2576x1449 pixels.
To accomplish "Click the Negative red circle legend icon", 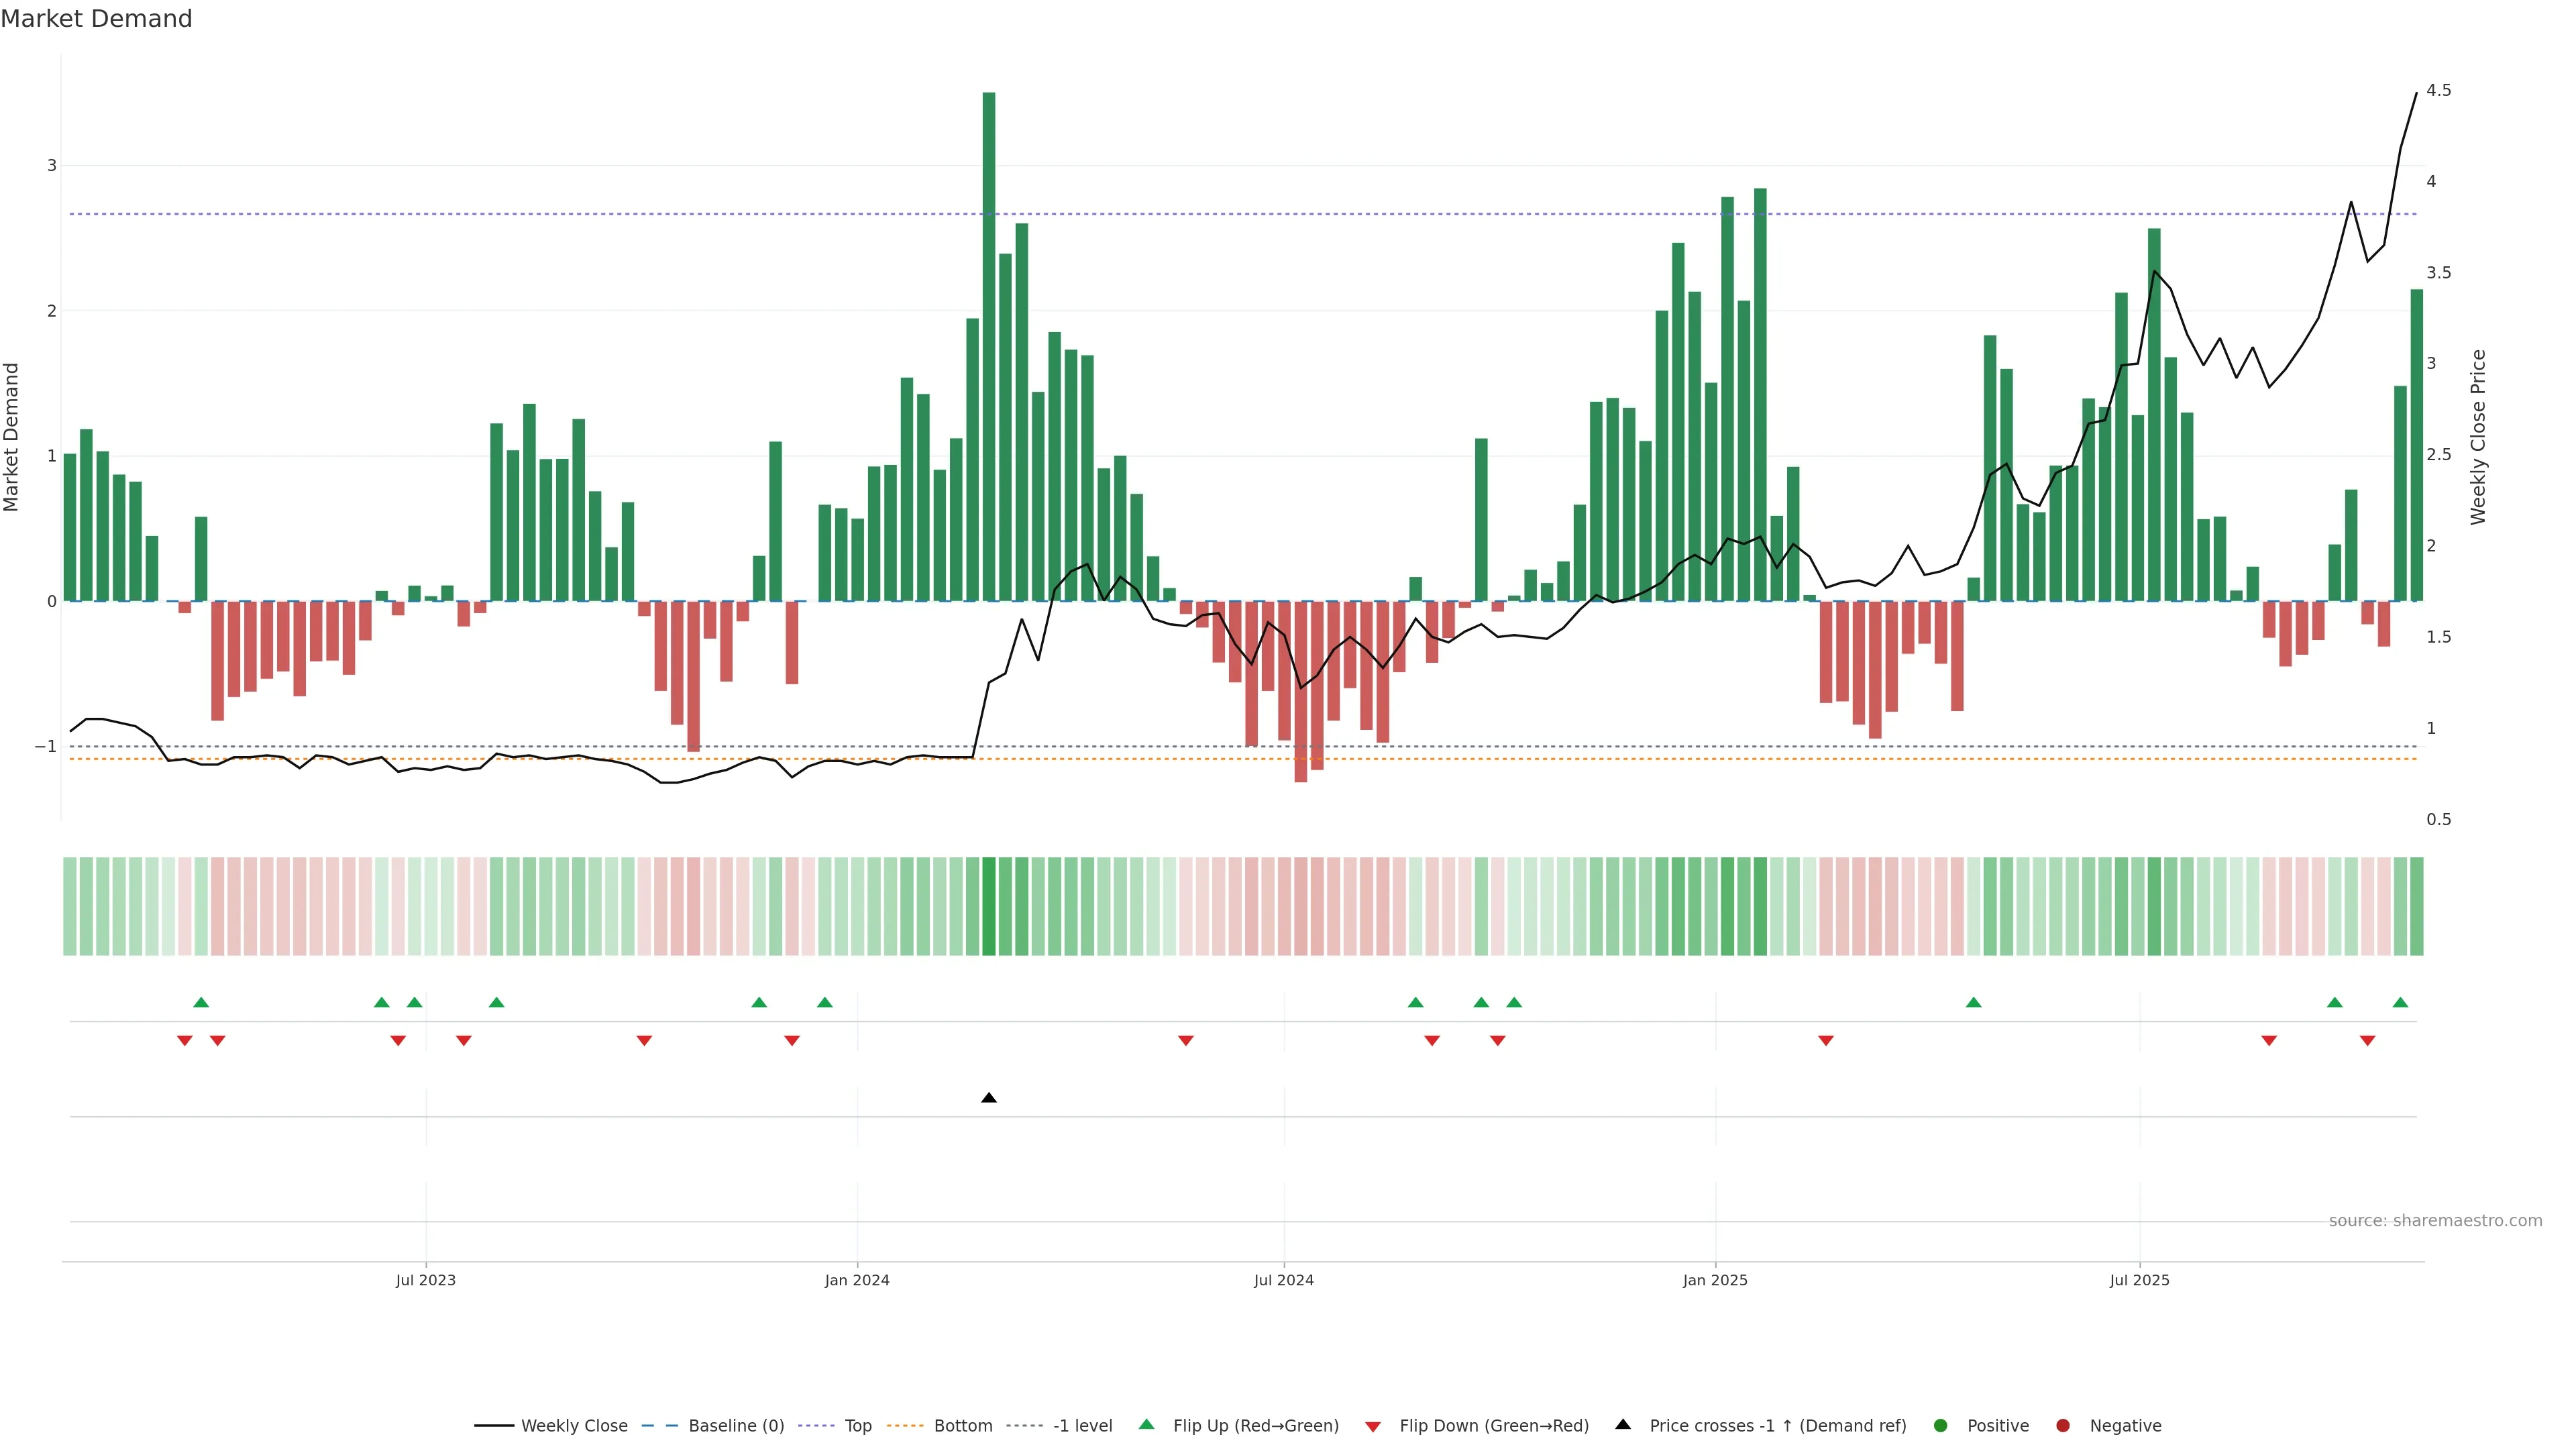I will tap(2062, 1426).
